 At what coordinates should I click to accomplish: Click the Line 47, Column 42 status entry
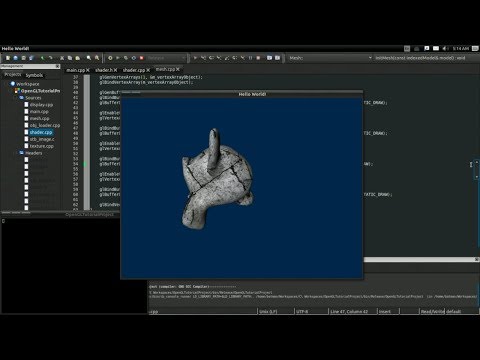pos(349,312)
